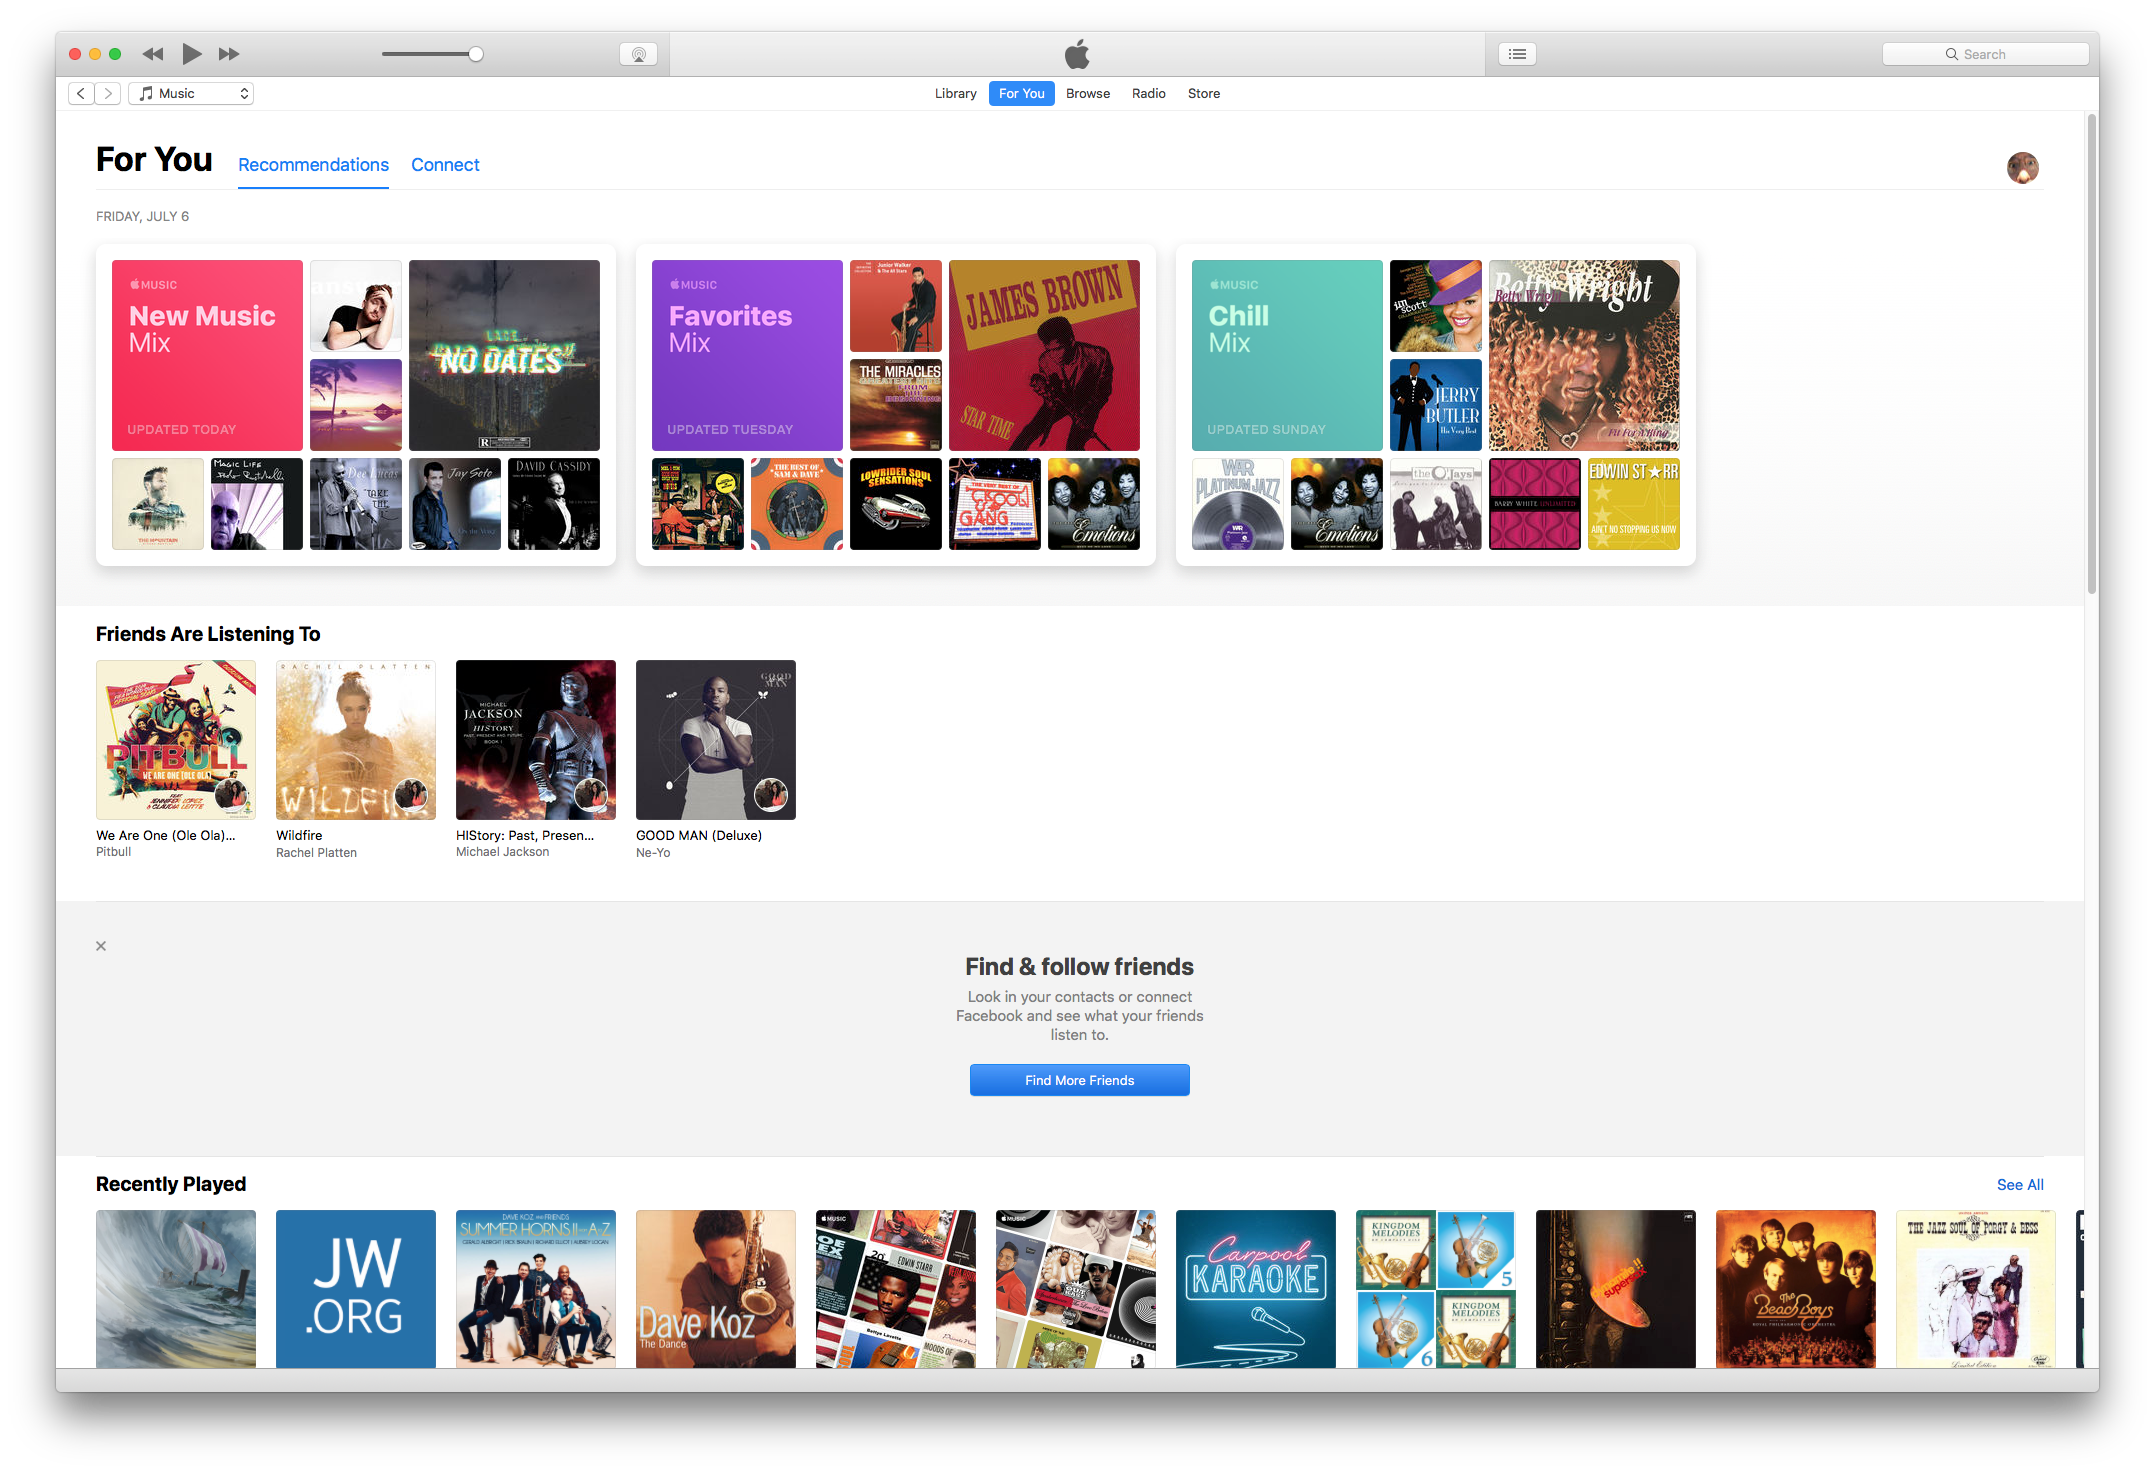This screenshot has width=2155, height=1472.
Task: Click the Michael Jackson artist name
Action: click(x=502, y=852)
